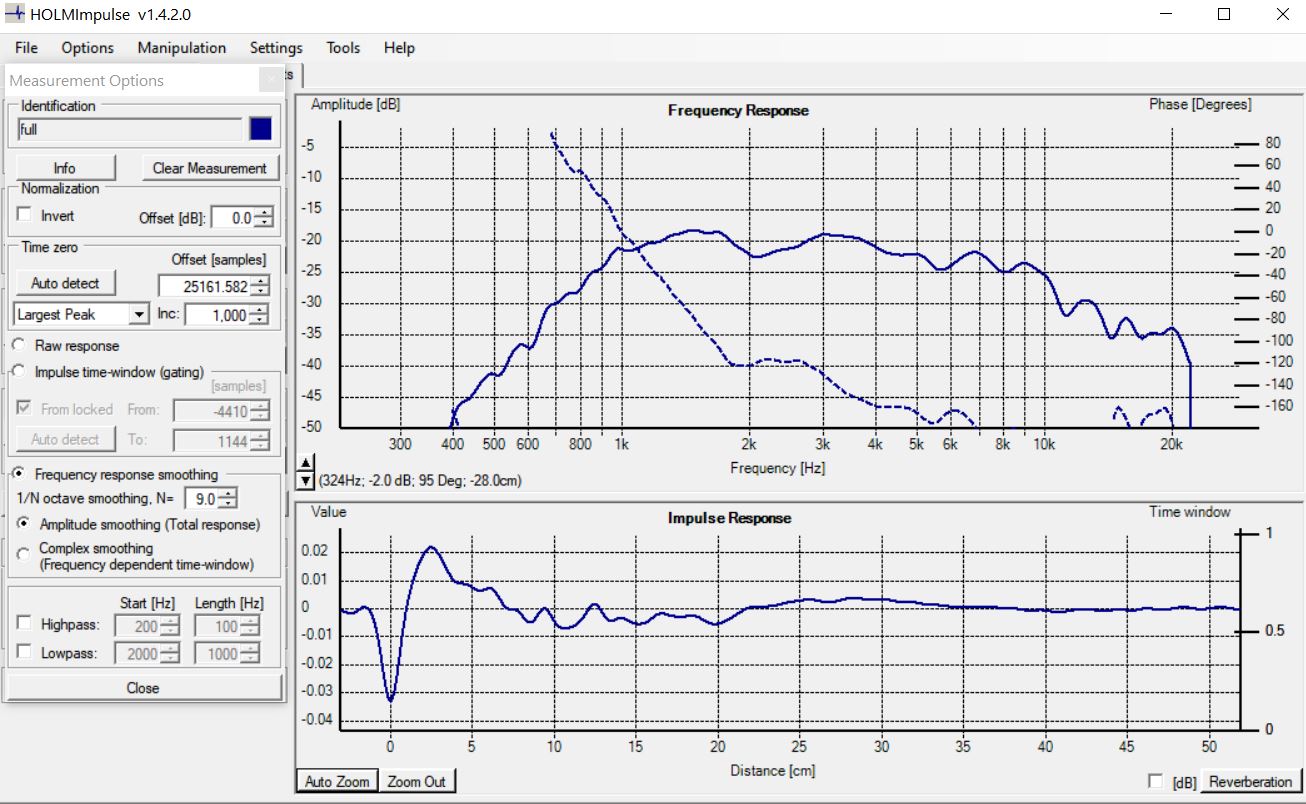The width and height of the screenshot is (1306, 804).
Task: Click the Inc field showing 1,000
Action: click(219, 315)
